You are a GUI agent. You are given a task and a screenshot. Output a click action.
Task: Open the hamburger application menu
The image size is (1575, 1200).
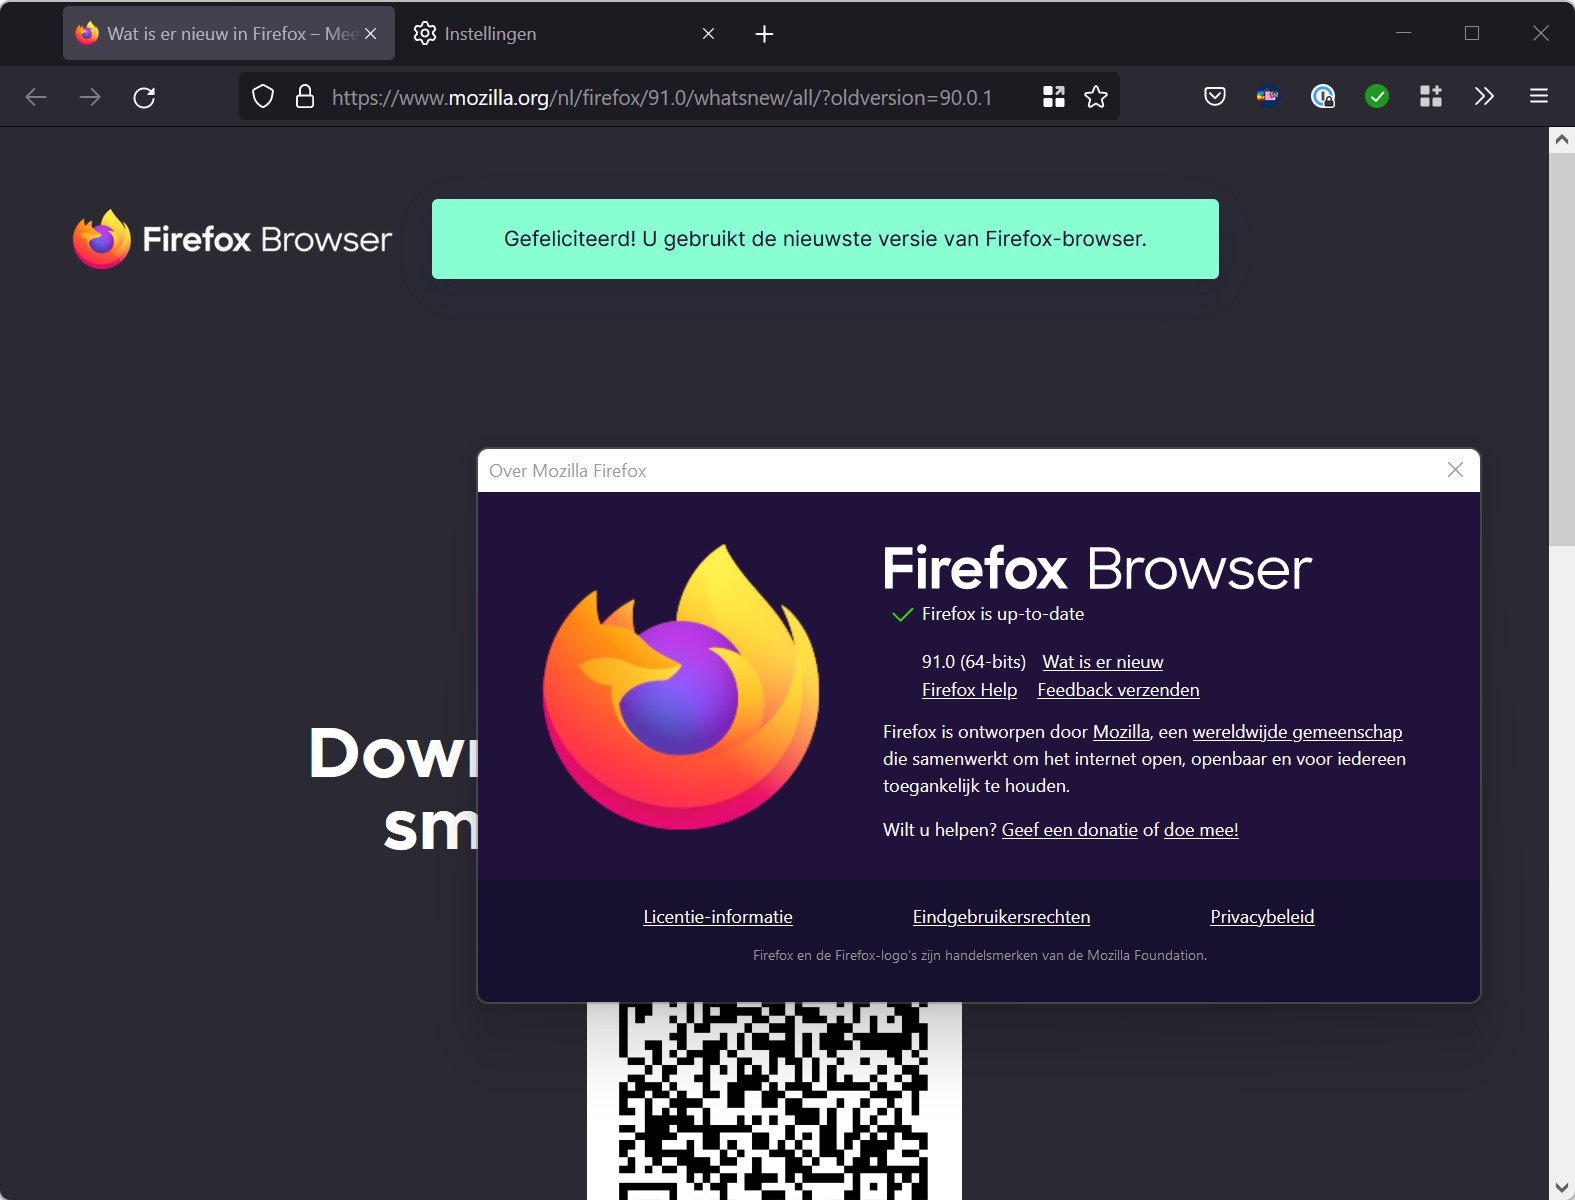[x=1538, y=97]
